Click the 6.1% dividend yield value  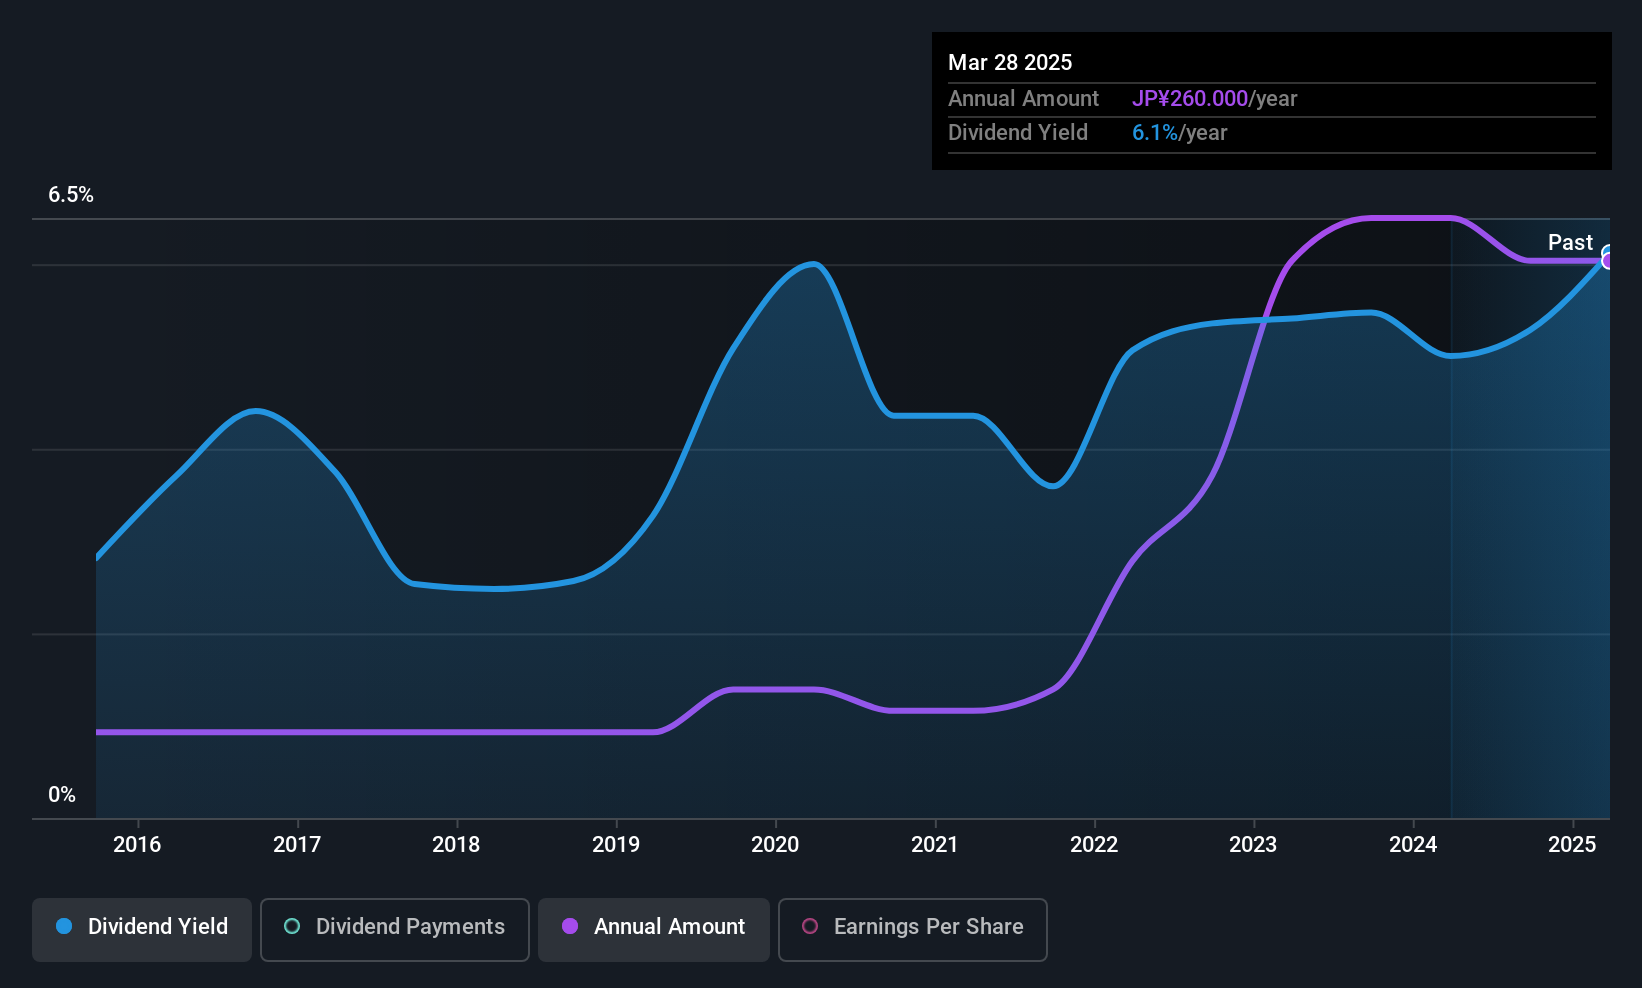1154,132
